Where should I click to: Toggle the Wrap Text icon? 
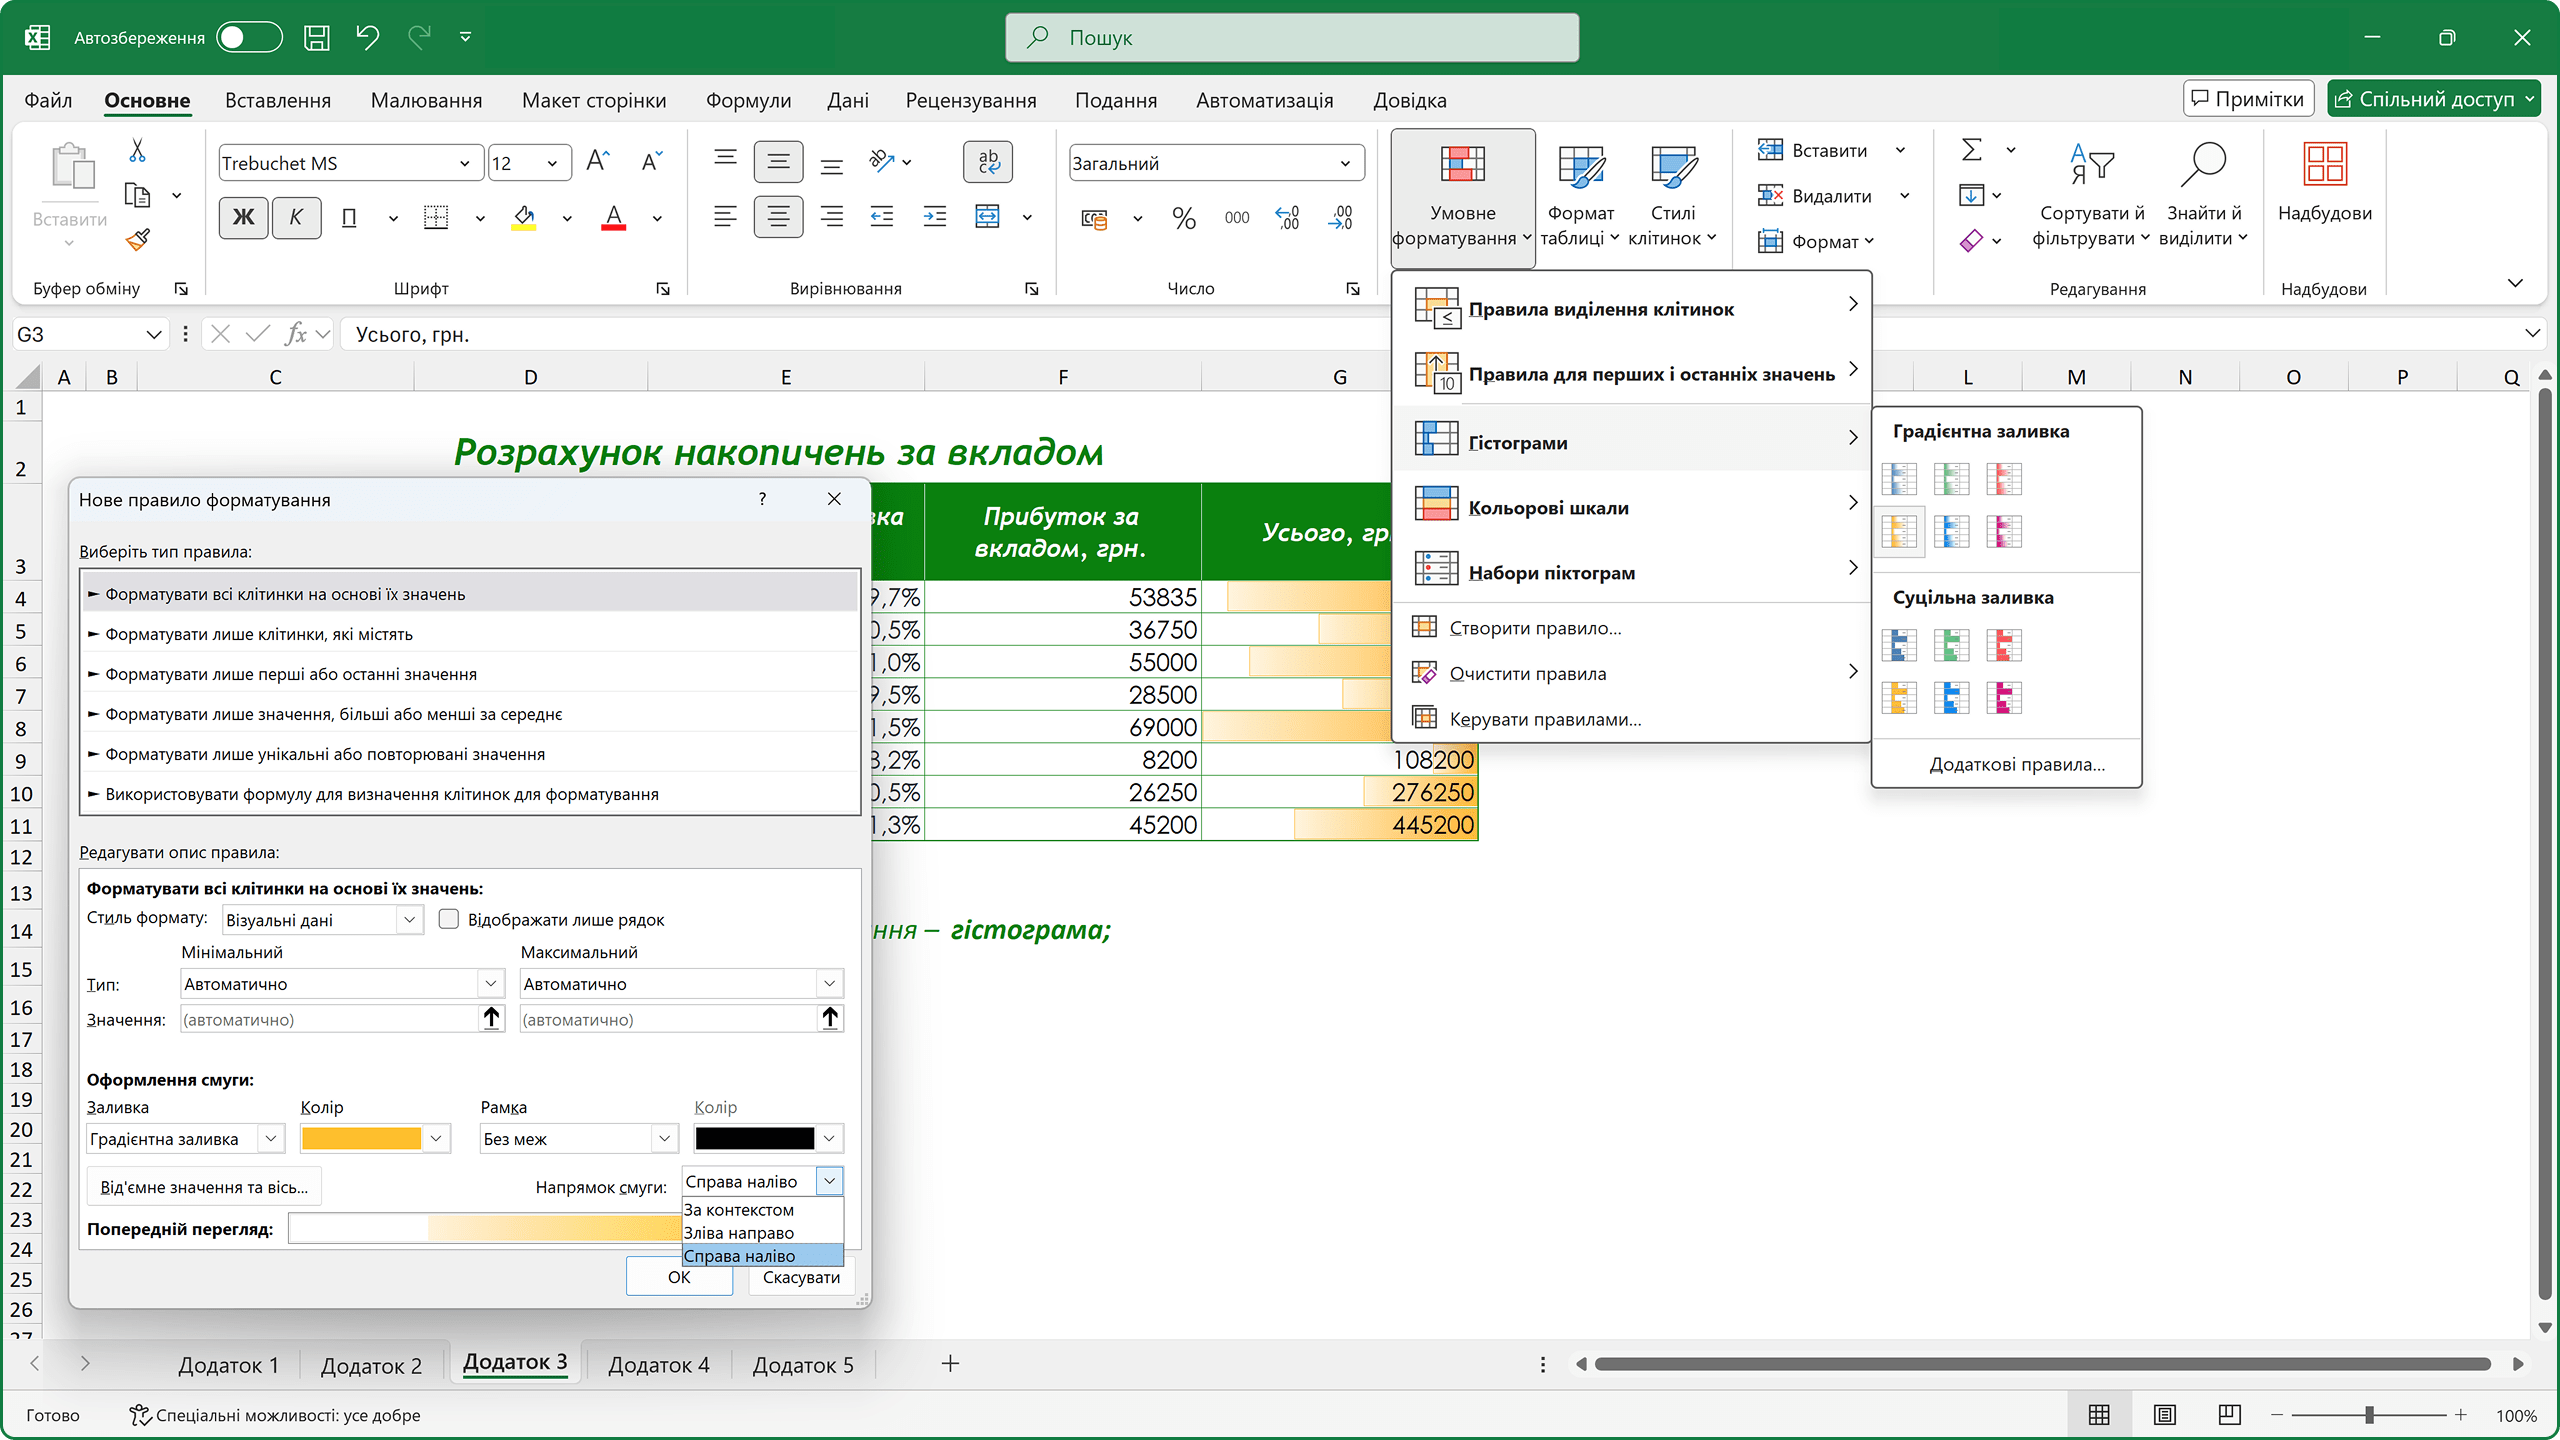(987, 162)
